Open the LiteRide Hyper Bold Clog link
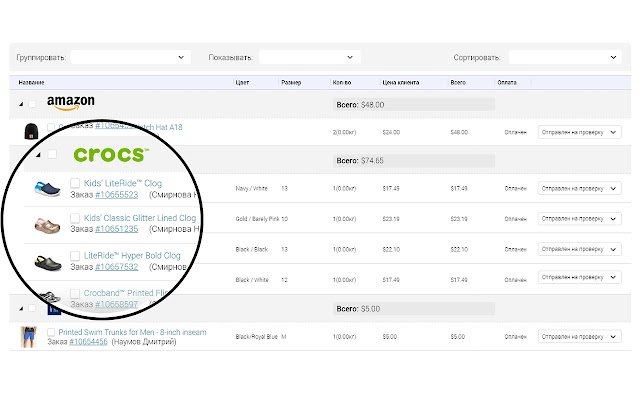The image size is (640, 400). 132,256
